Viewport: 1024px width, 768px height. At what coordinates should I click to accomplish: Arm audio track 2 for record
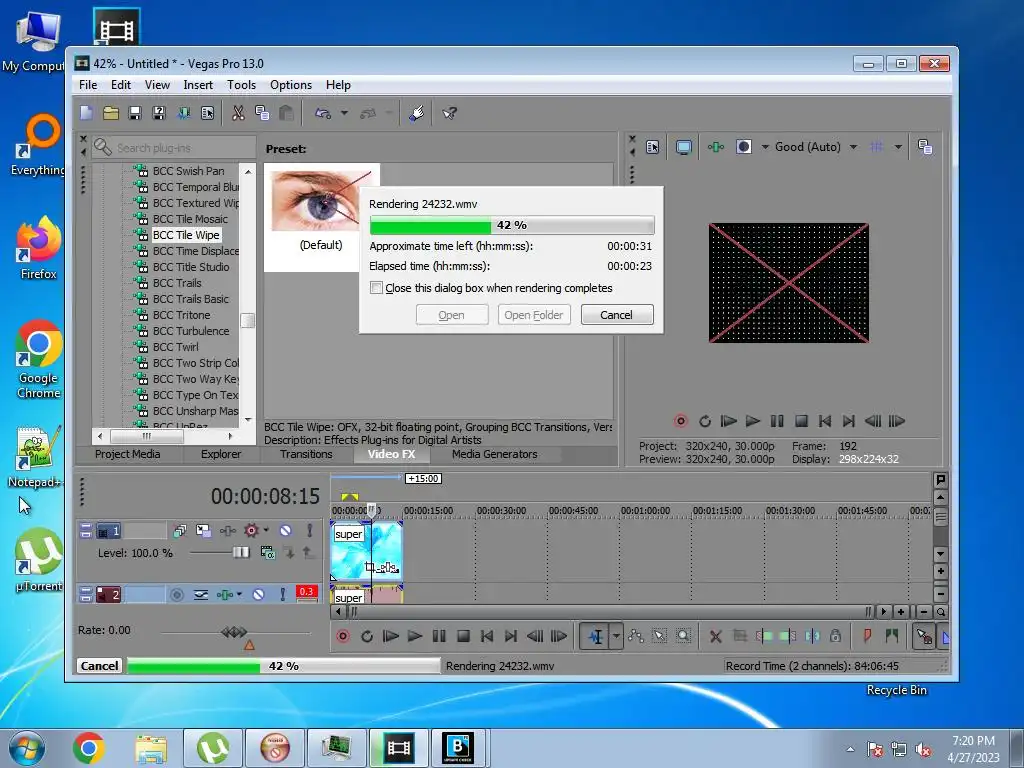(x=176, y=594)
